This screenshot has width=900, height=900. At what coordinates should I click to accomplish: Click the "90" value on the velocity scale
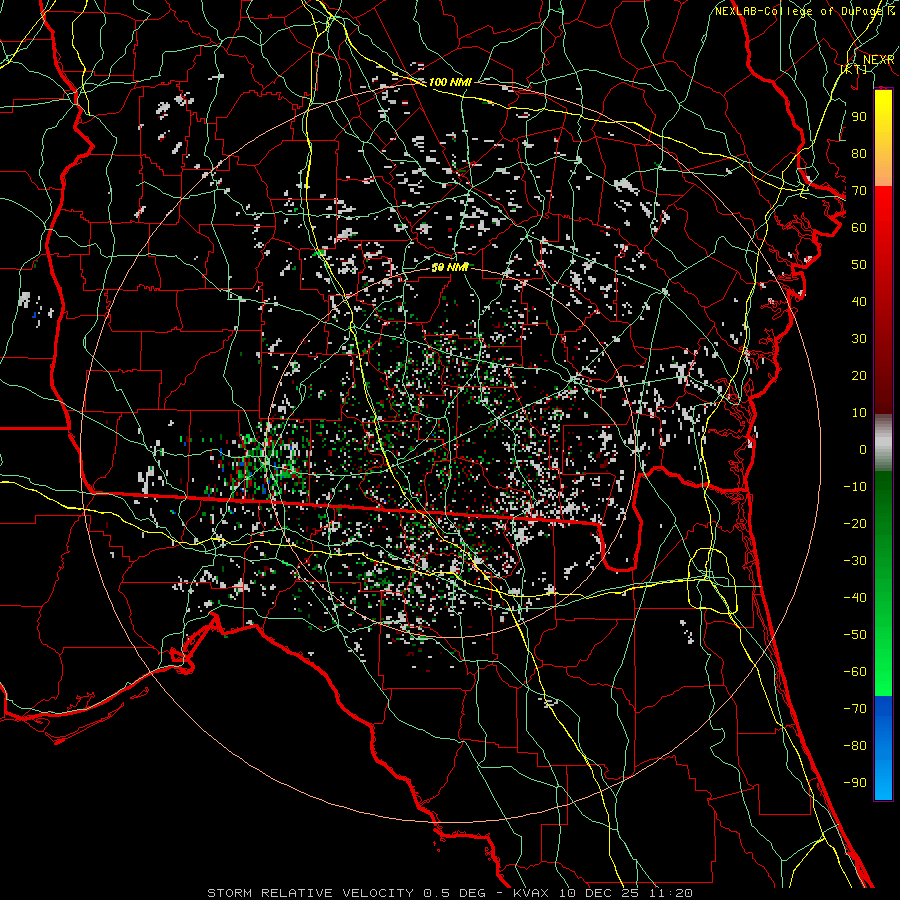[x=859, y=117]
